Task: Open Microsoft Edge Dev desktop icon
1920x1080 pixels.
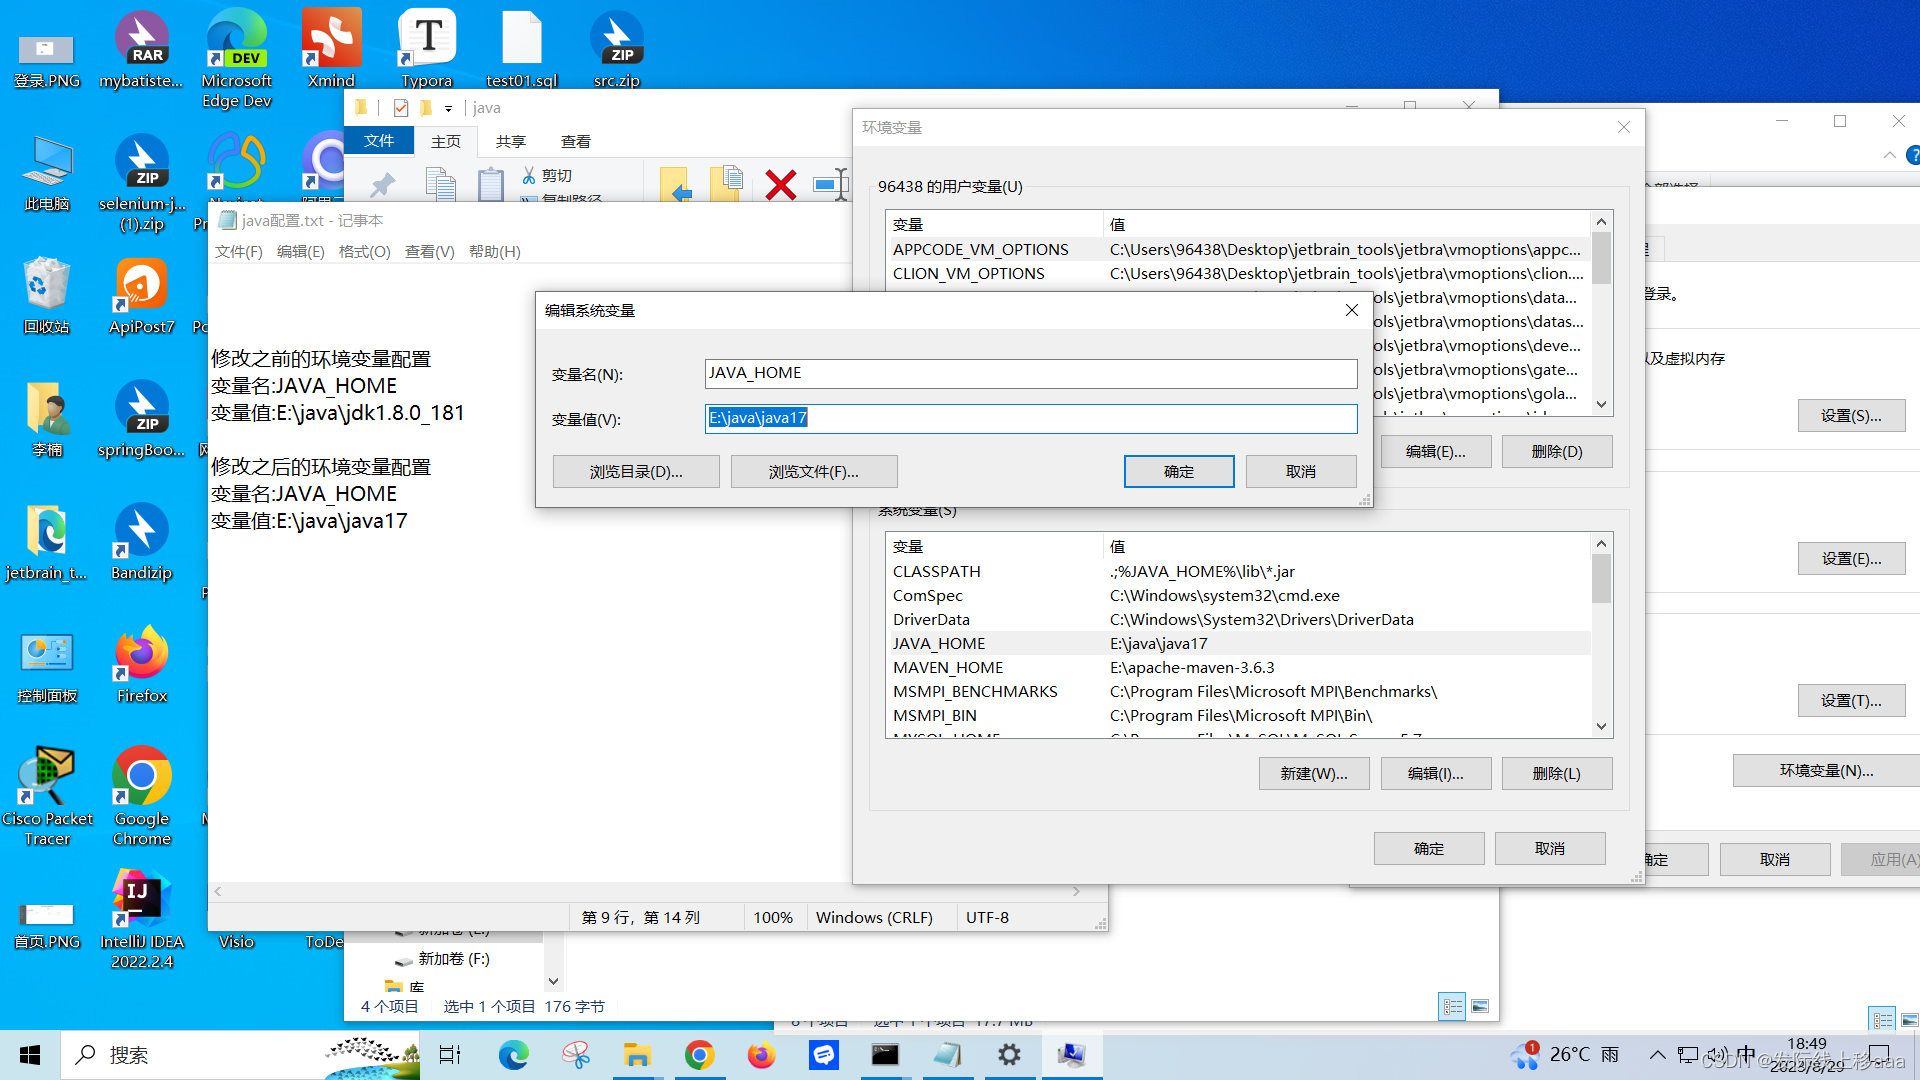Action: [236, 58]
